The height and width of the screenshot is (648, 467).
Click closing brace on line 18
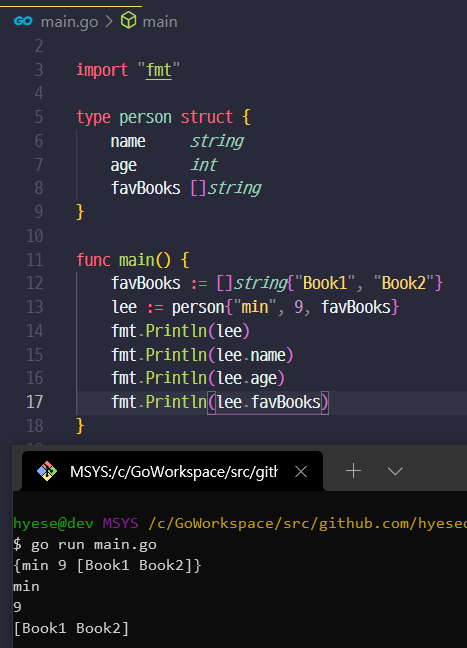pyautogui.click(x=80, y=426)
